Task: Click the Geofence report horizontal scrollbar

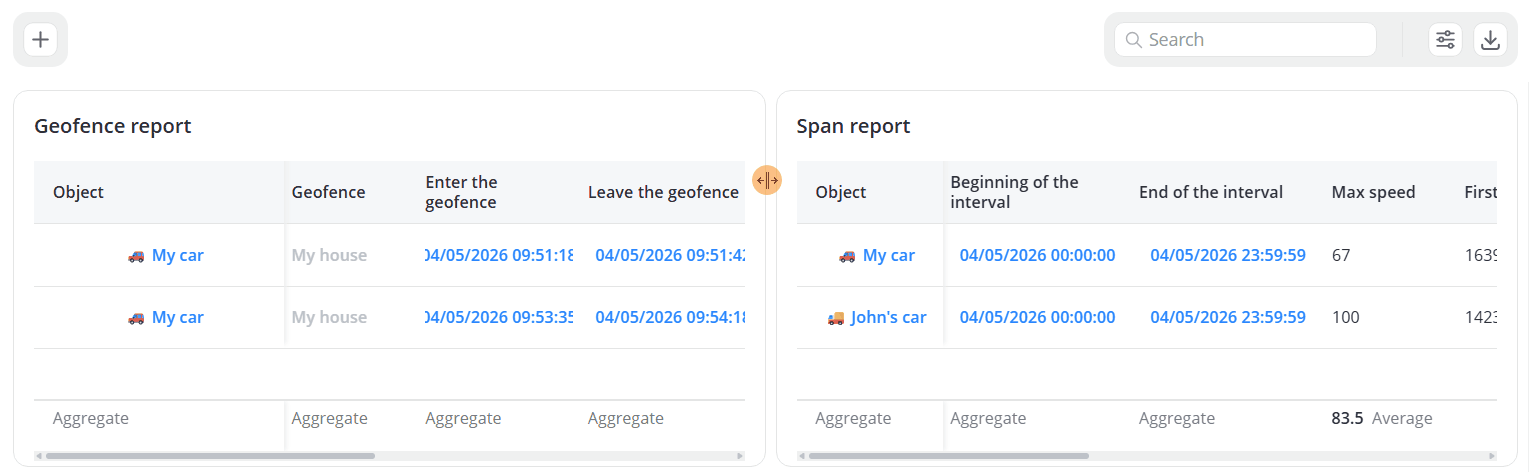Action: point(210,456)
